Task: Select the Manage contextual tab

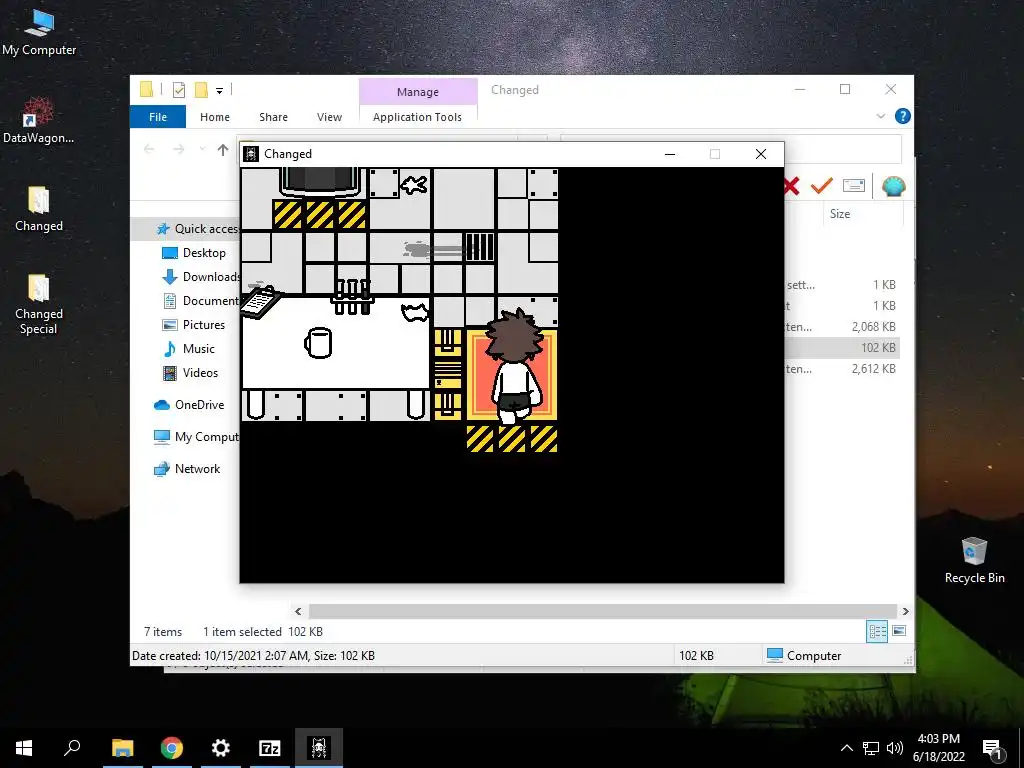Action: [418, 92]
